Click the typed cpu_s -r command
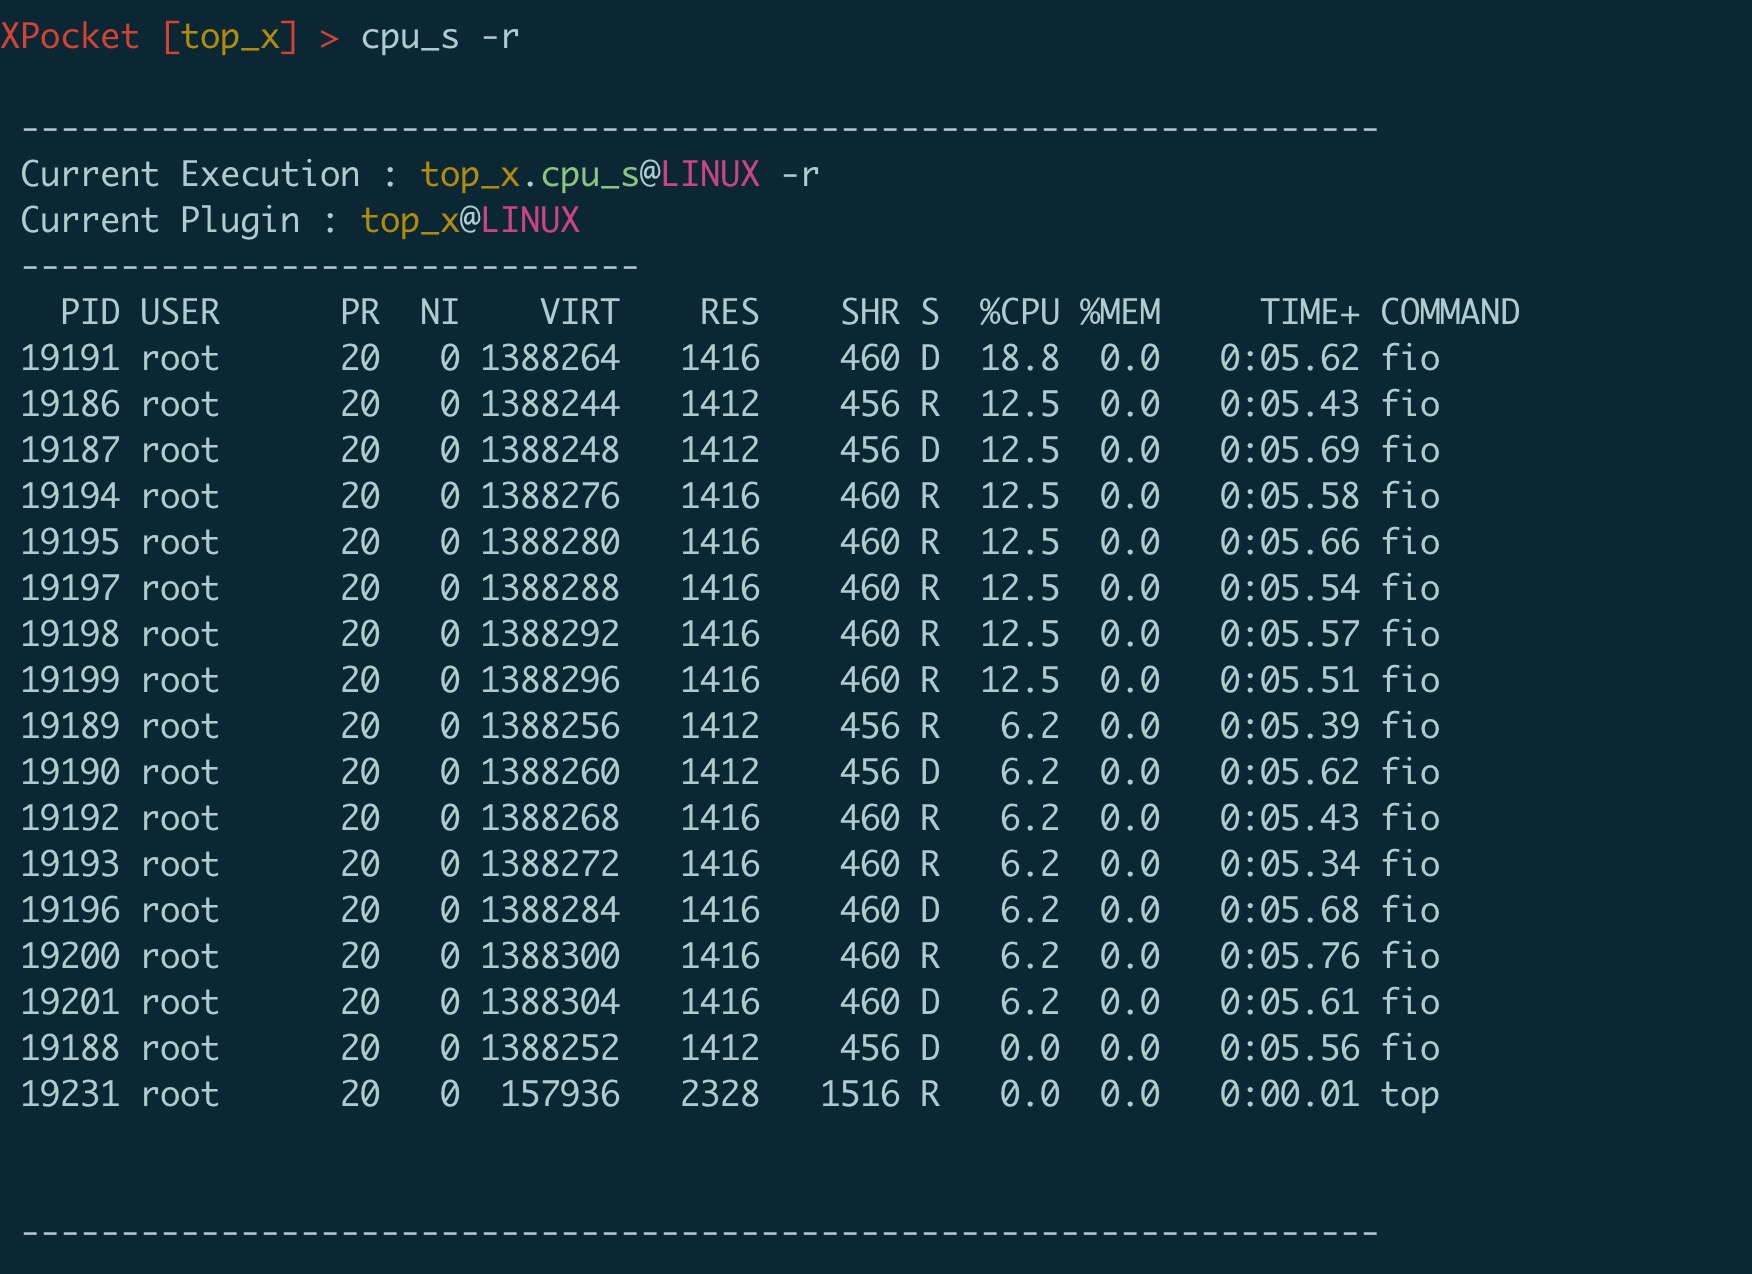 pos(439,37)
